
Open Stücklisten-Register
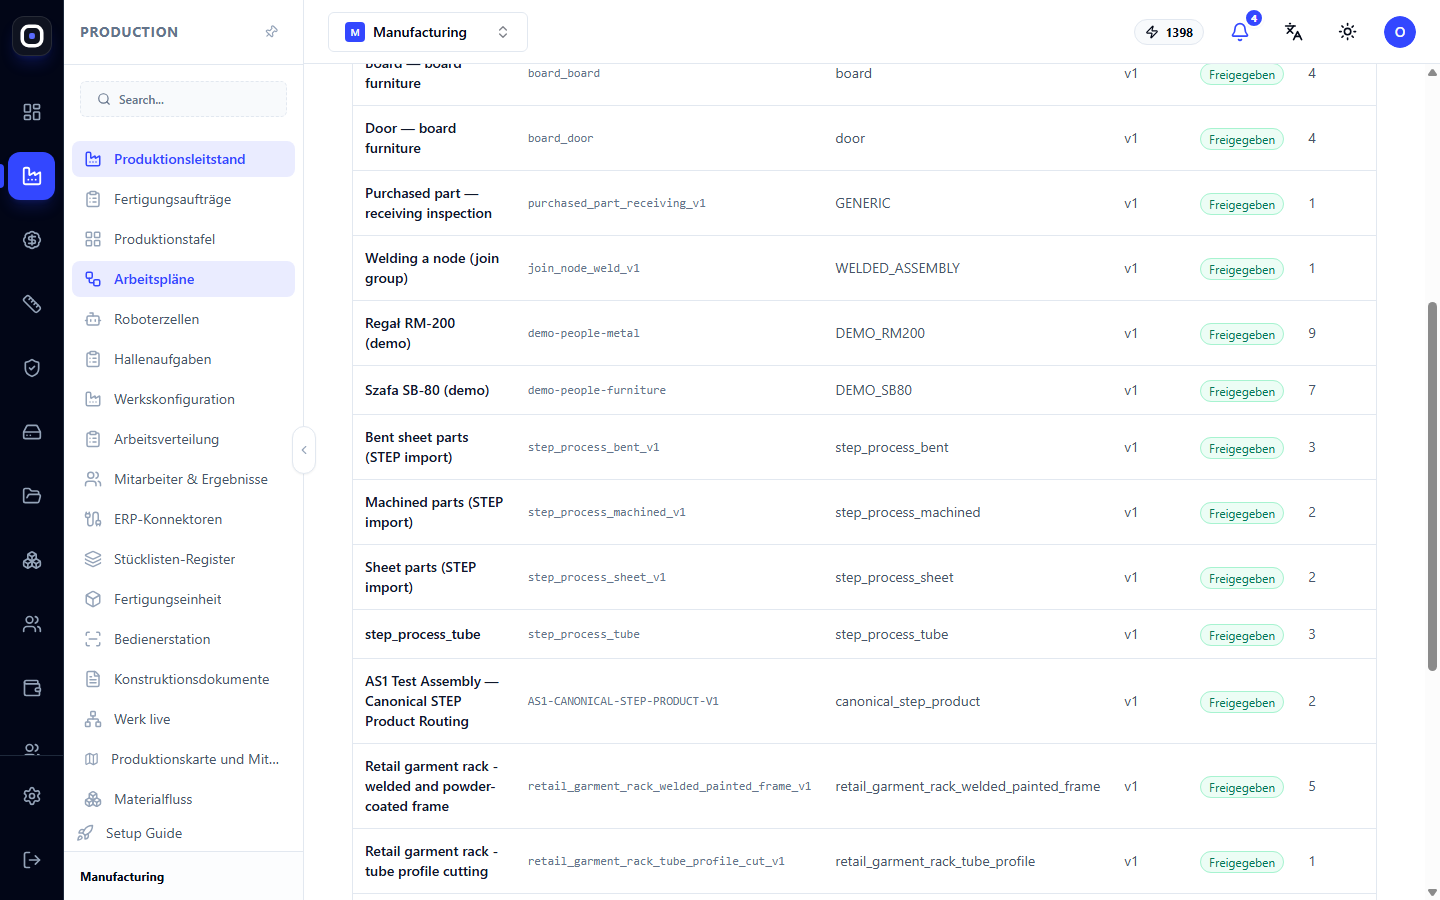[x=183, y=559]
